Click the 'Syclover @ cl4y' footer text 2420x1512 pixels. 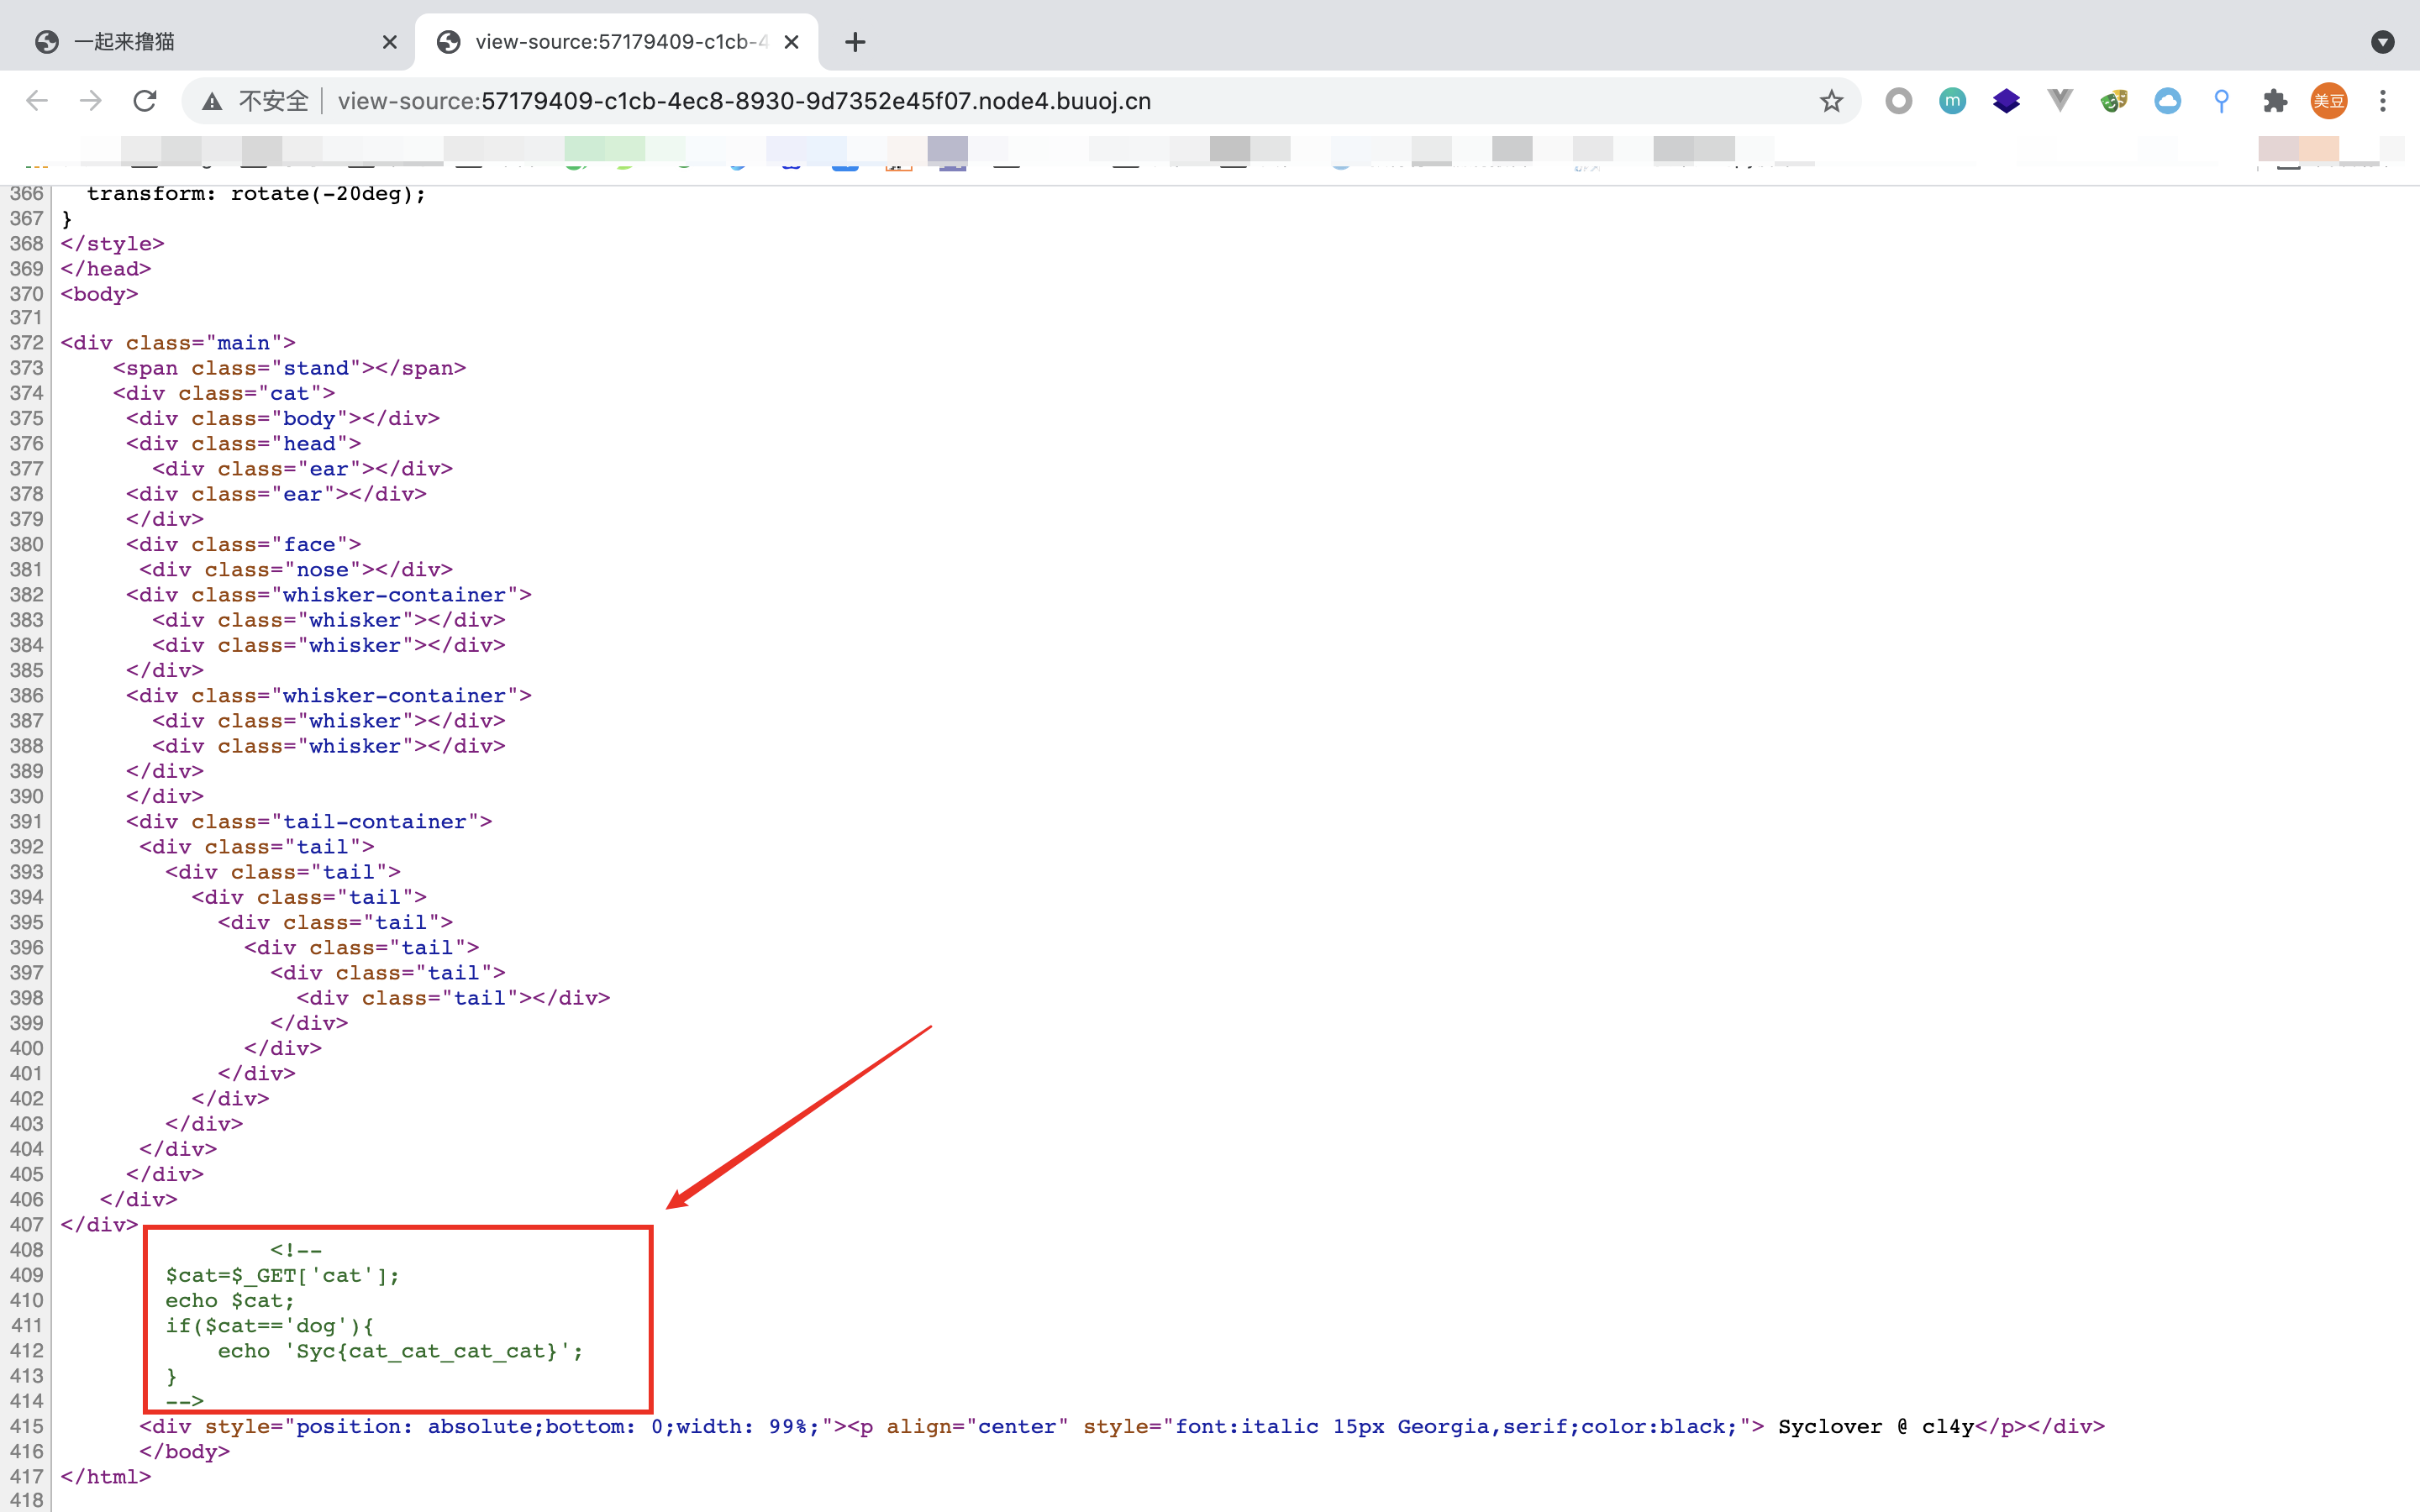(x=1876, y=1426)
